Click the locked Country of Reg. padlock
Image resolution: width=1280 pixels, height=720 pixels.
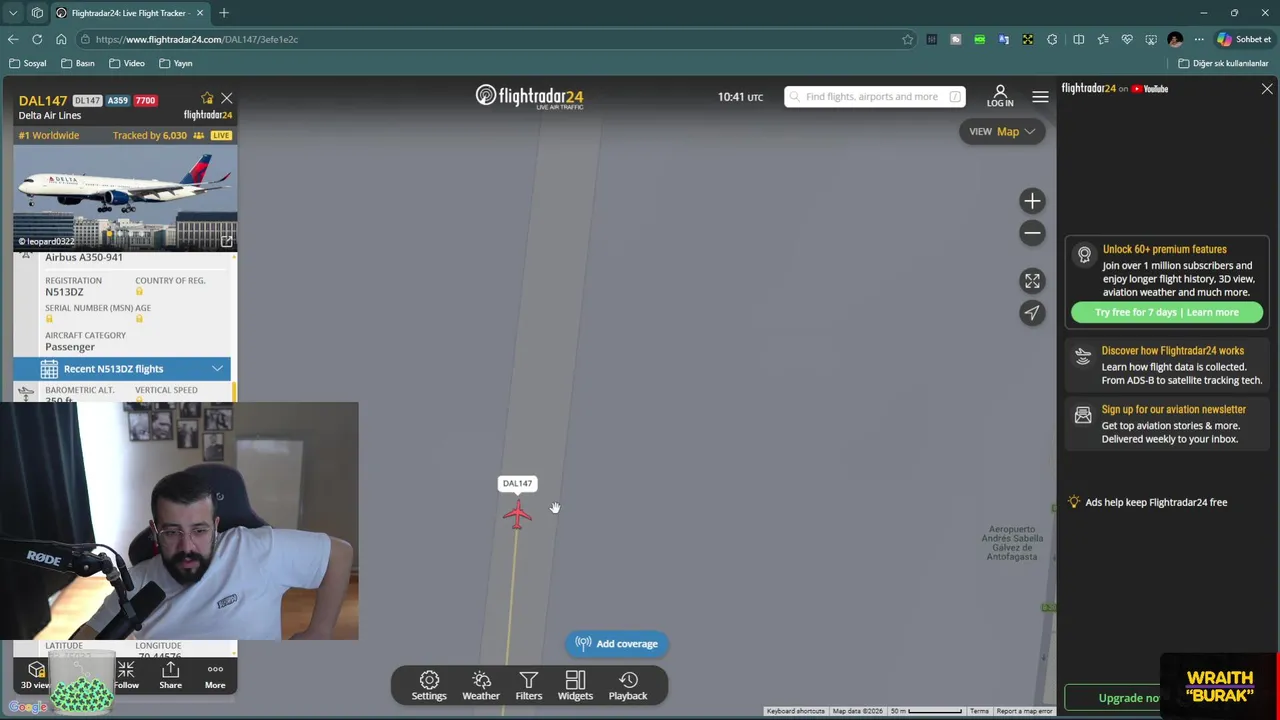tap(139, 292)
